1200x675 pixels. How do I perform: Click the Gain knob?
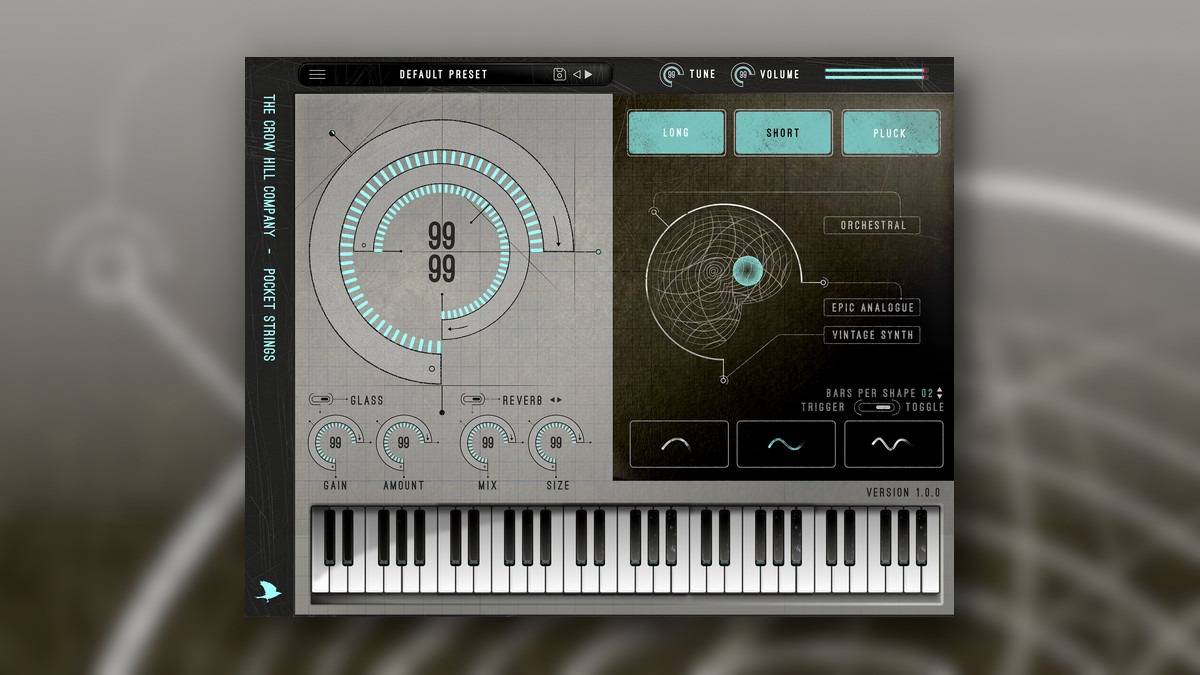[x=335, y=442]
